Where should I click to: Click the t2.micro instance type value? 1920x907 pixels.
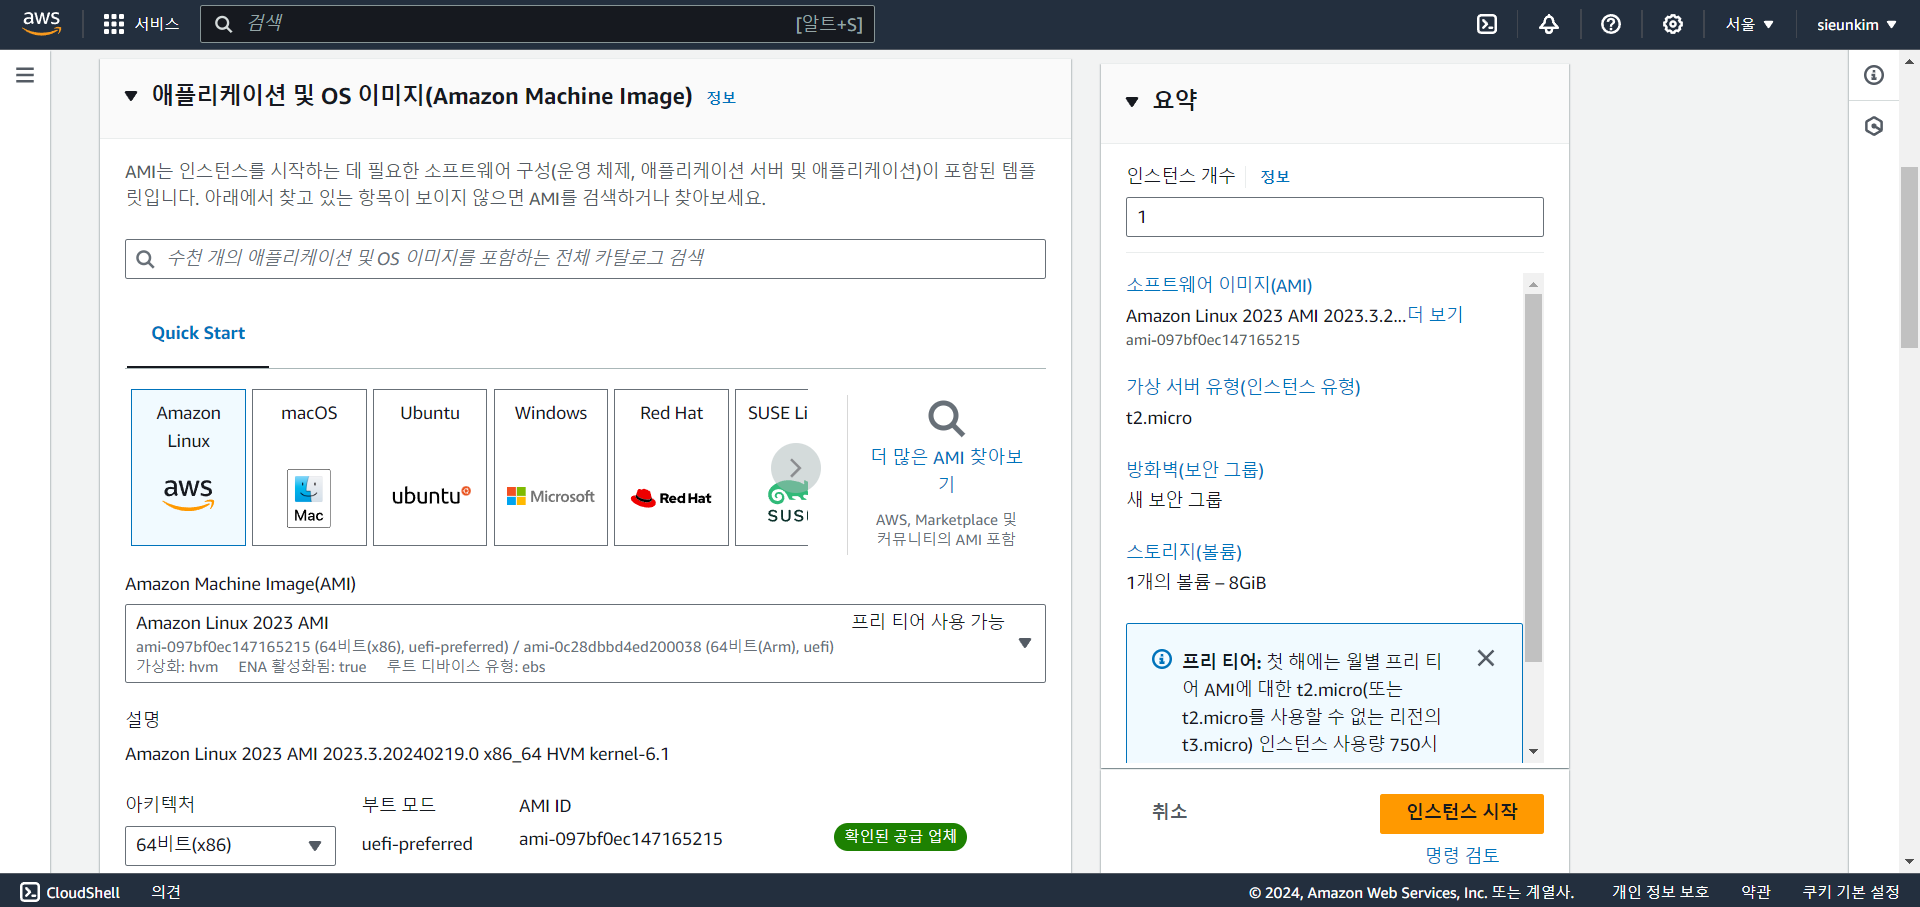(1159, 418)
